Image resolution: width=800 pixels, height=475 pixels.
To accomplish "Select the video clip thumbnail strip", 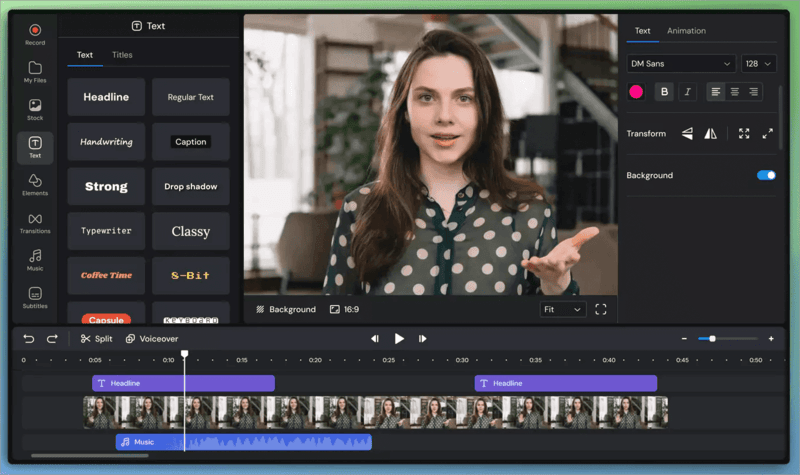I will pyautogui.click(x=376, y=413).
